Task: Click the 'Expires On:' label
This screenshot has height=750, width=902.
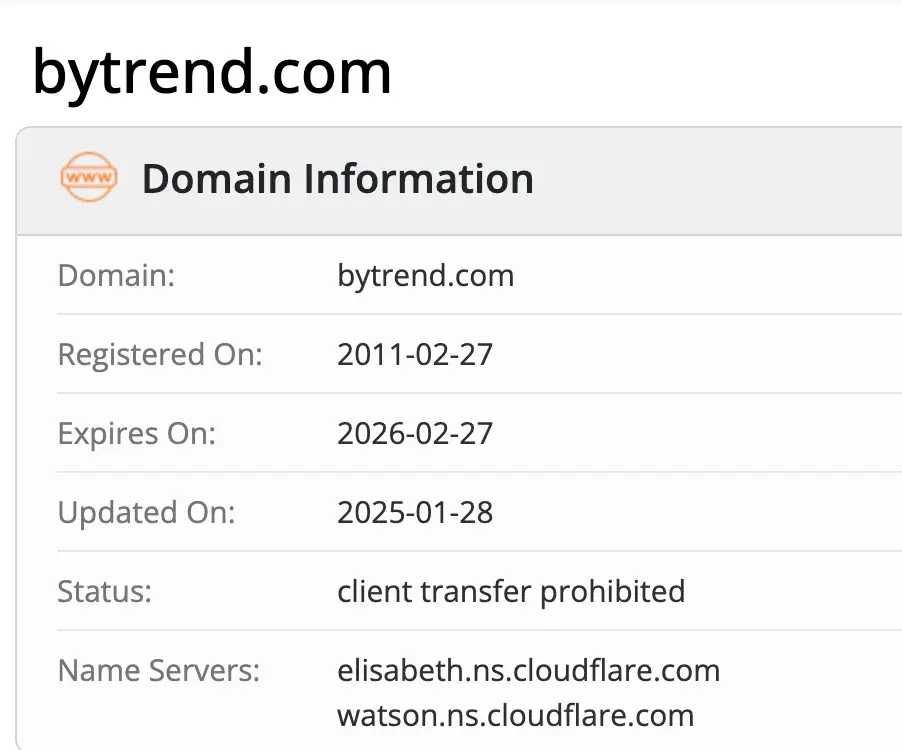Action: pyautogui.click(x=137, y=433)
